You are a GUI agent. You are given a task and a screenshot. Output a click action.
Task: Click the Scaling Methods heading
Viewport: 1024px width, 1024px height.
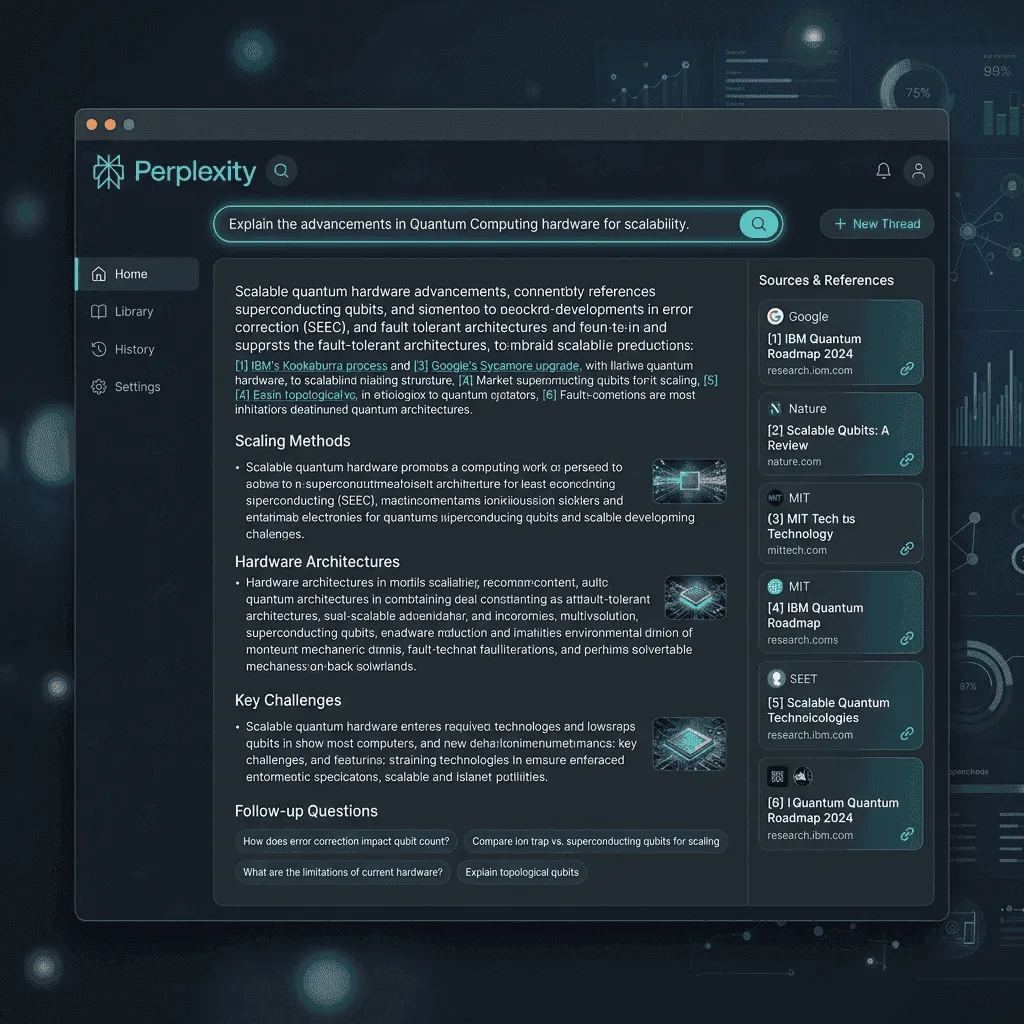293,441
